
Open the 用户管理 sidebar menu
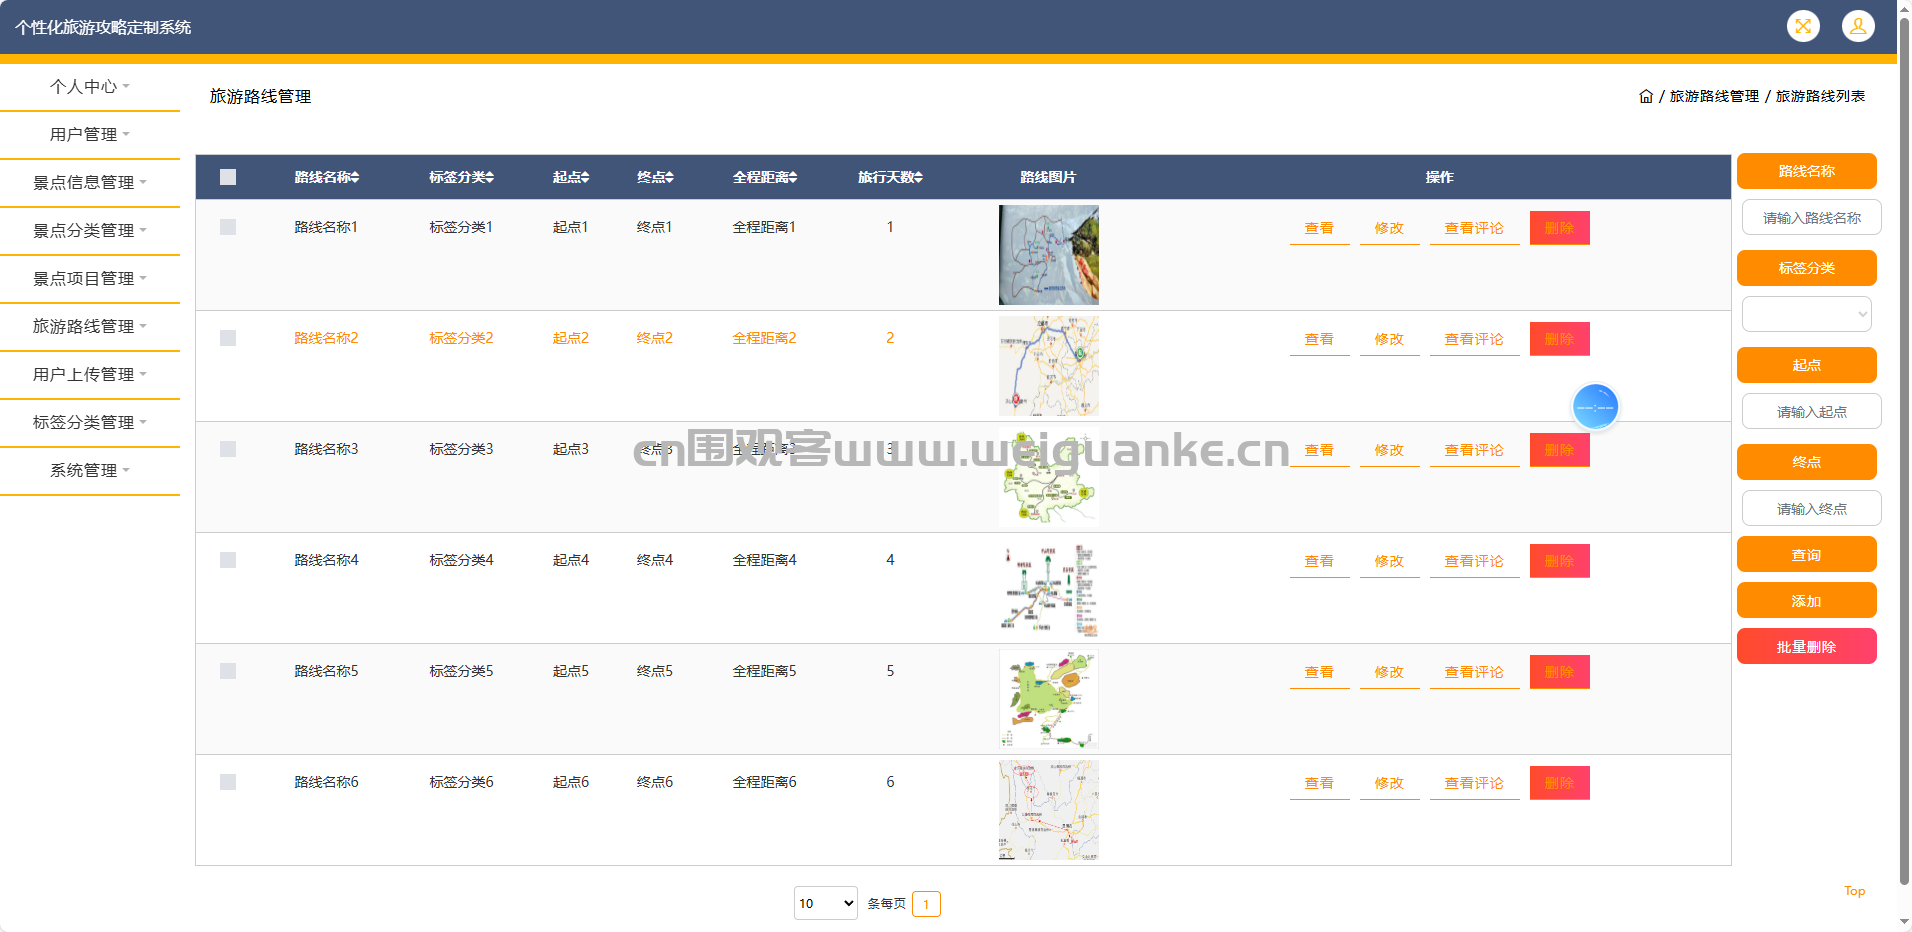pos(90,135)
